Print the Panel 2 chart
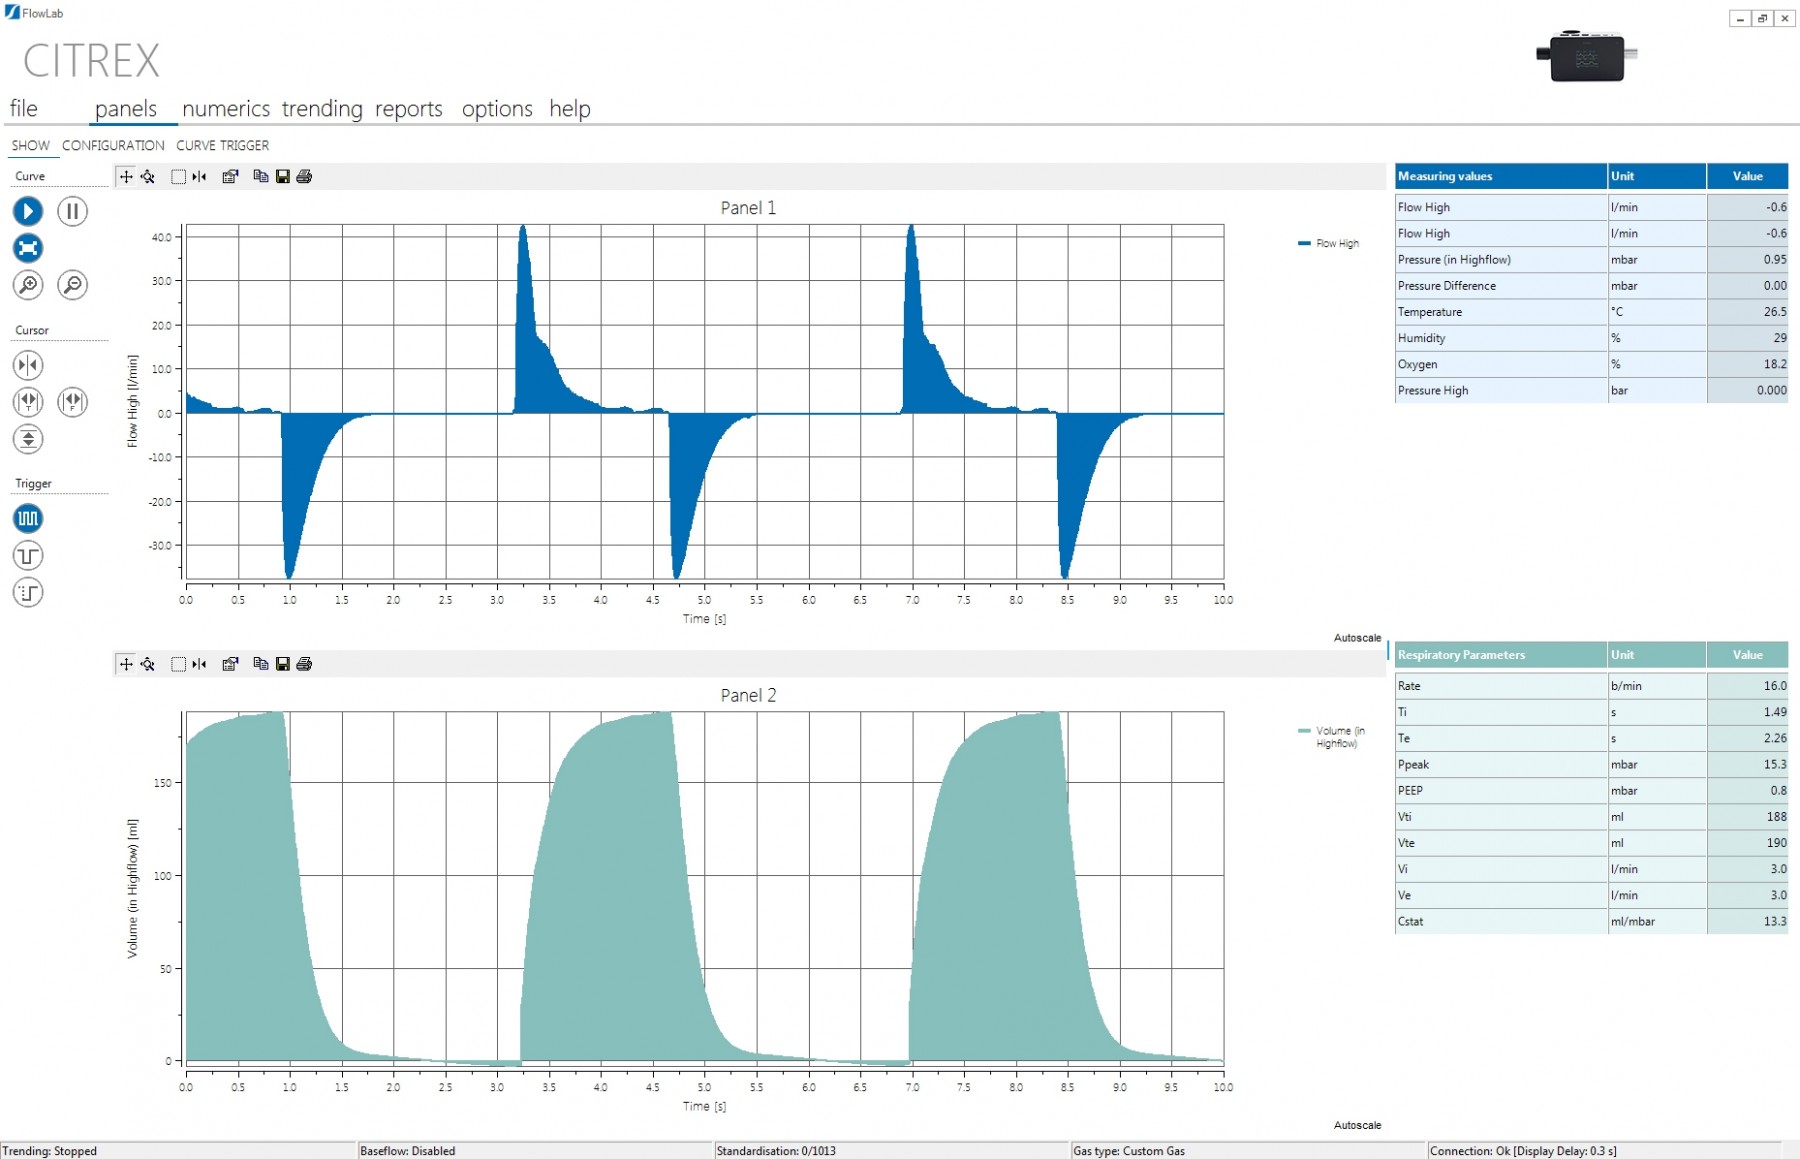Viewport: 1800px width, 1159px height. pos(304,664)
